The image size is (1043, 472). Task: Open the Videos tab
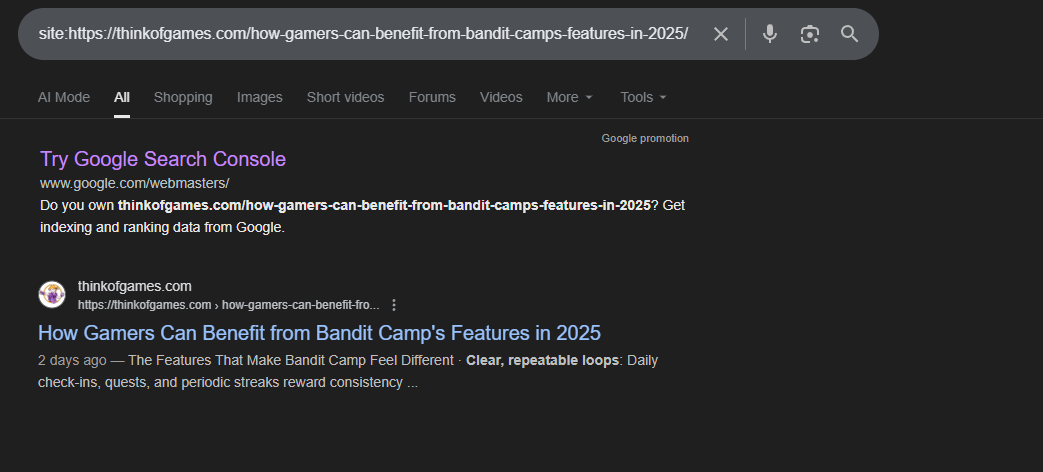(x=501, y=97)
